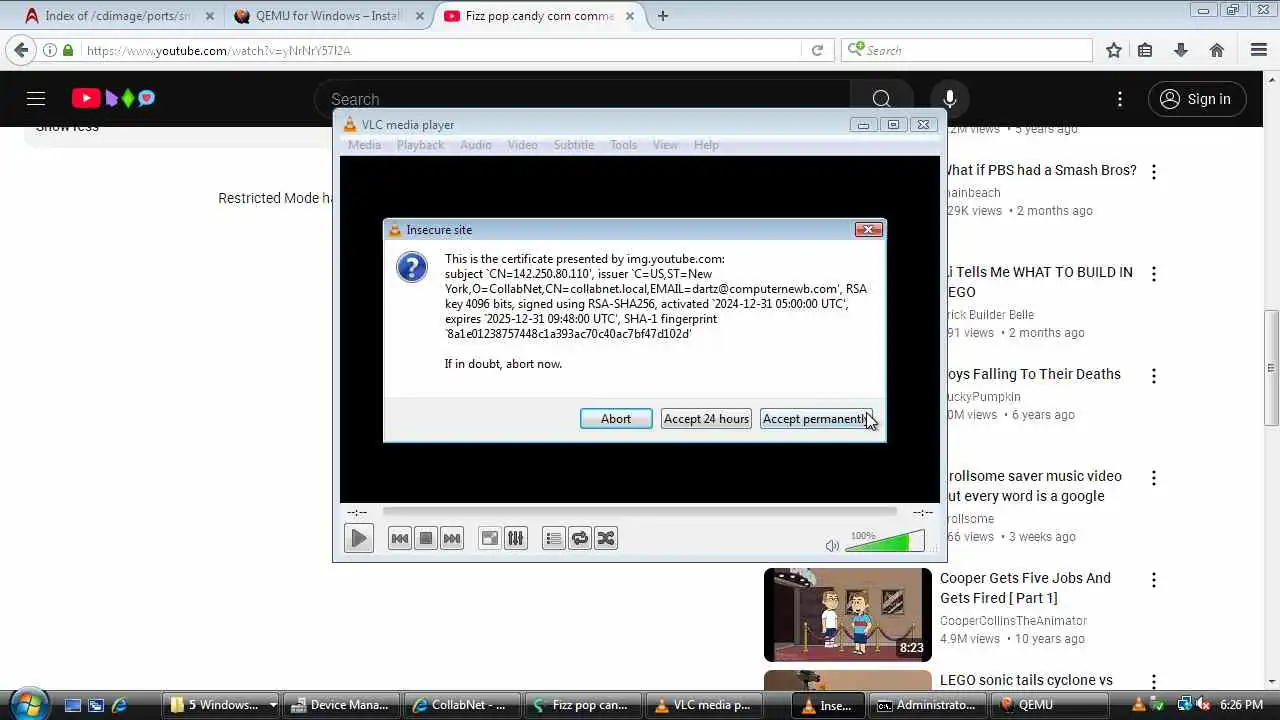Open the browser hamburger menu
This screenshot has height=720, width=1280.
pos(1259,50)
